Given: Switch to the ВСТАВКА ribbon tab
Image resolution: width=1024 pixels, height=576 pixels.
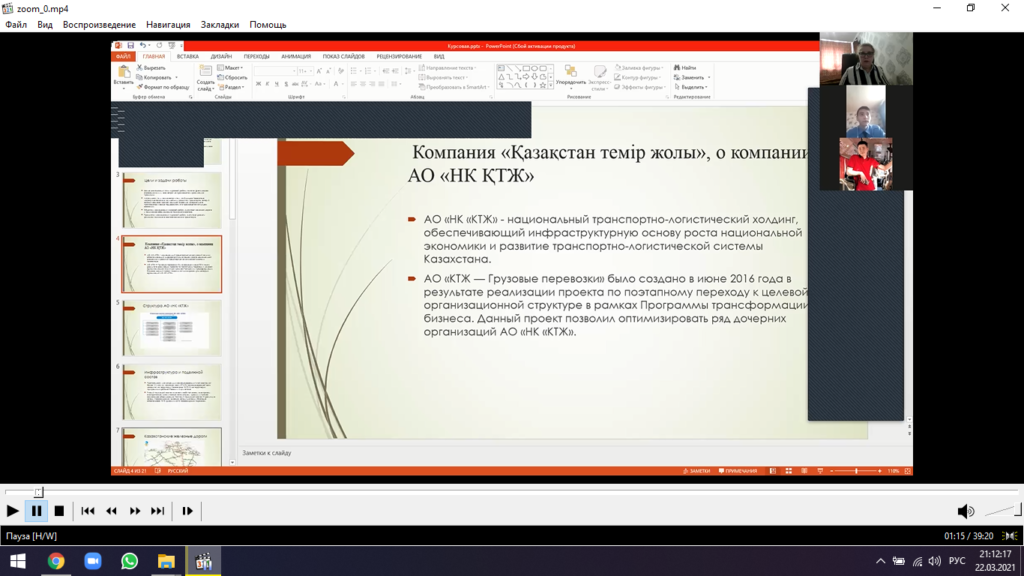Looking at the screenshot, I should pyautogui.click(x=187, y=57).
